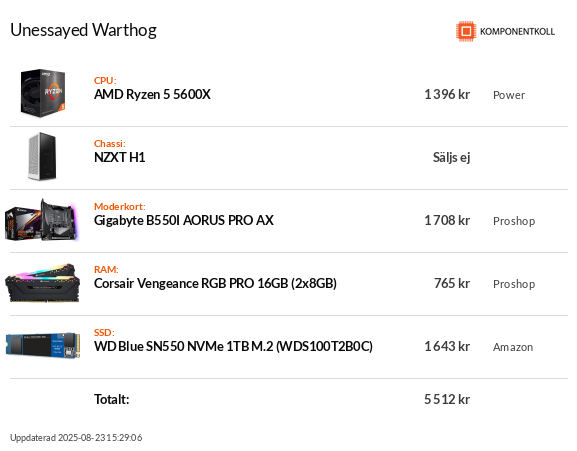Open the AMD Ryzen 5 5600X link
This screenshot has width=577, height=451.
pos(152,95)
